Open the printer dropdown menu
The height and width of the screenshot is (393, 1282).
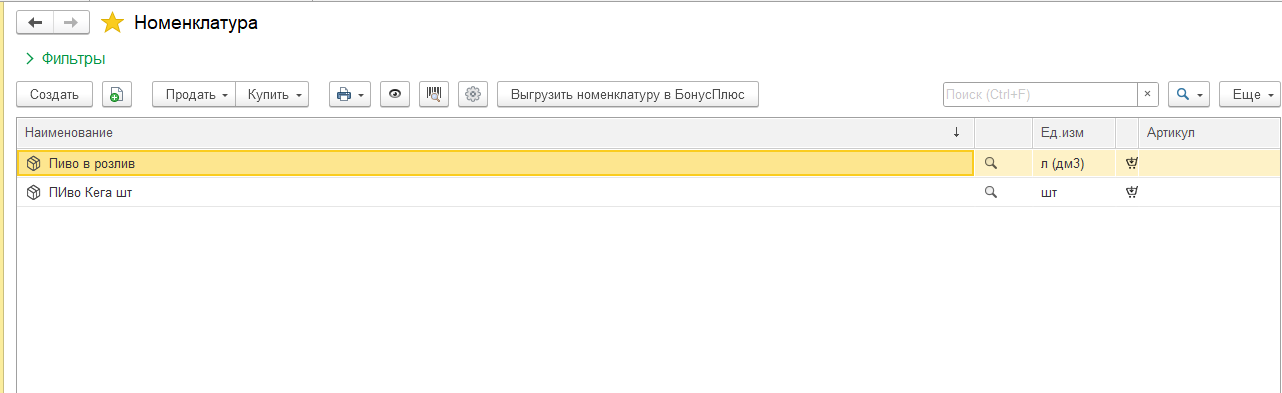(x=350, y=94)
